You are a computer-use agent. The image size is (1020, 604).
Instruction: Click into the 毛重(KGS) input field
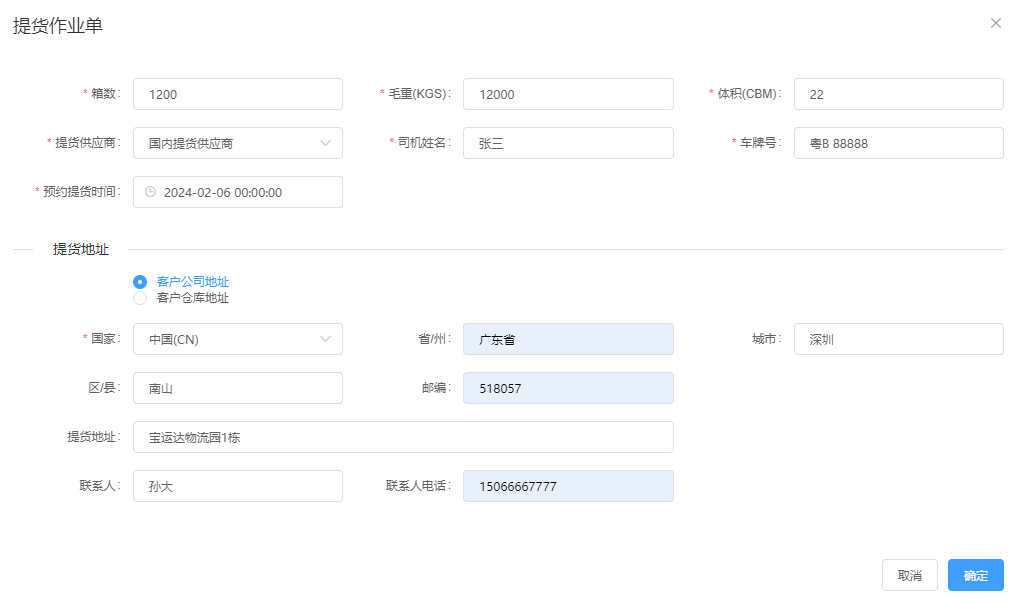[568, 94]
